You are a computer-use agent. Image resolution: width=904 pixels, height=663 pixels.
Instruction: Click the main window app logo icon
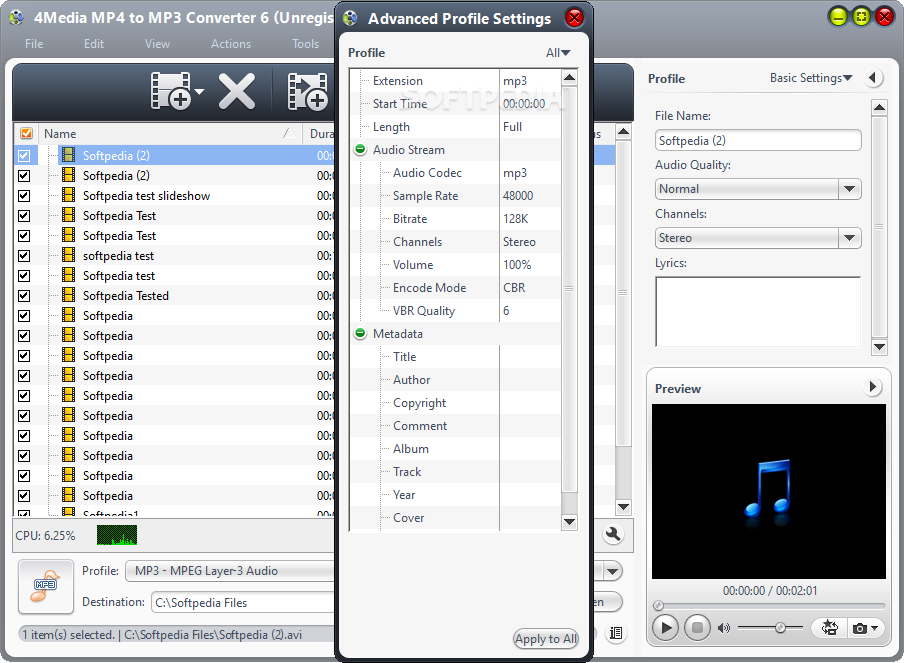(x=16, y=17)
